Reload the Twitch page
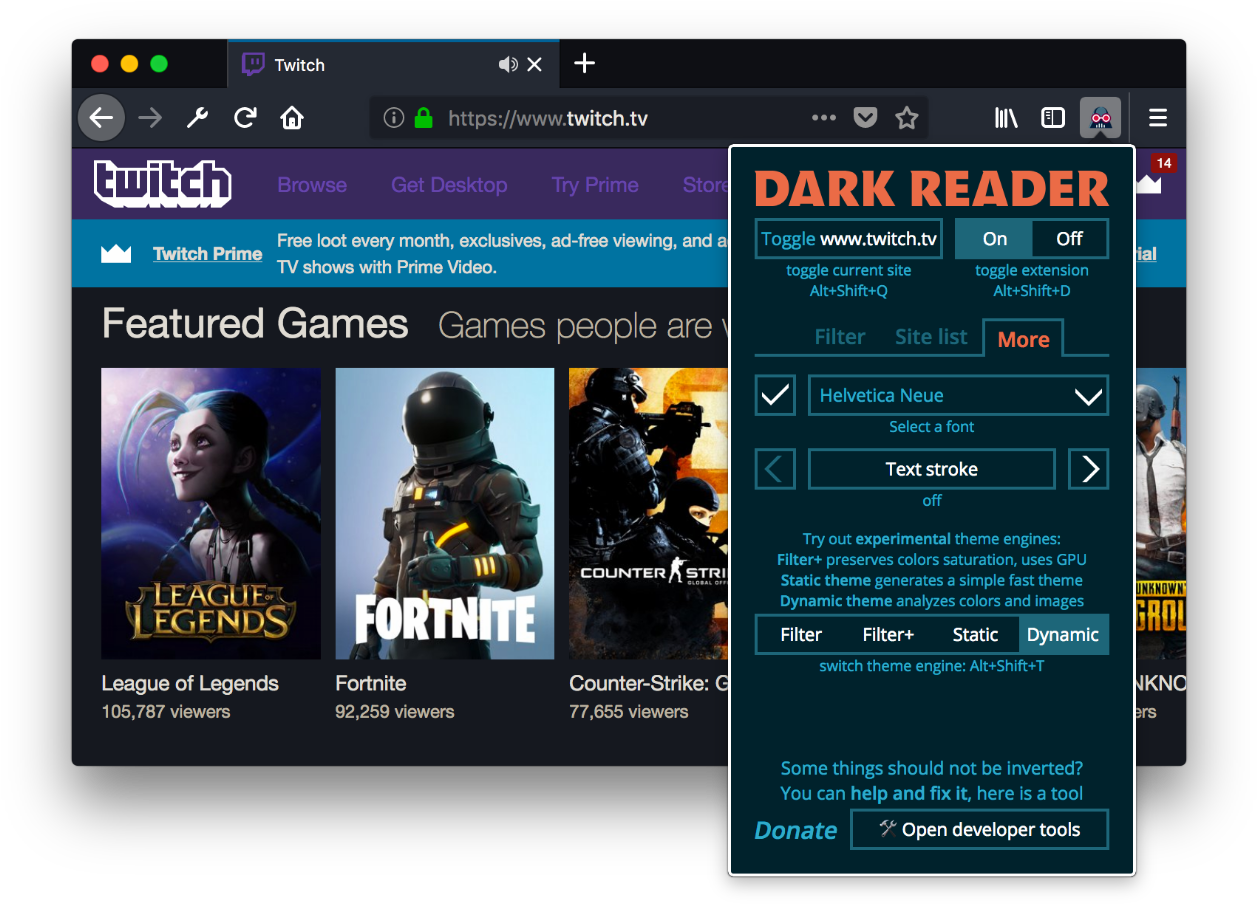Screen dimensions: 1257x904 point(245,119)
